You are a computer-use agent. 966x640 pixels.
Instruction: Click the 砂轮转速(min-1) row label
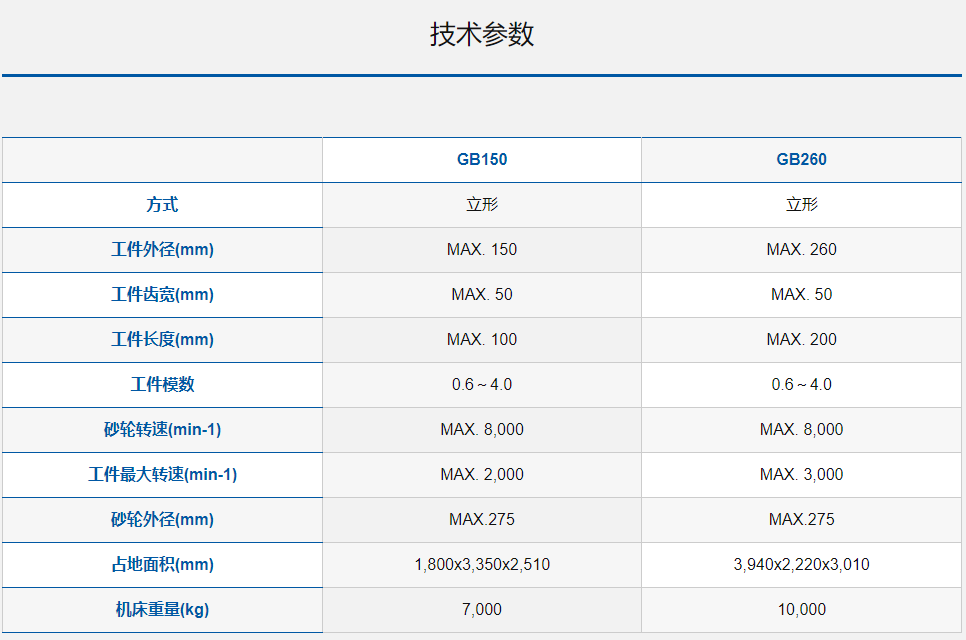pos(162,430)
